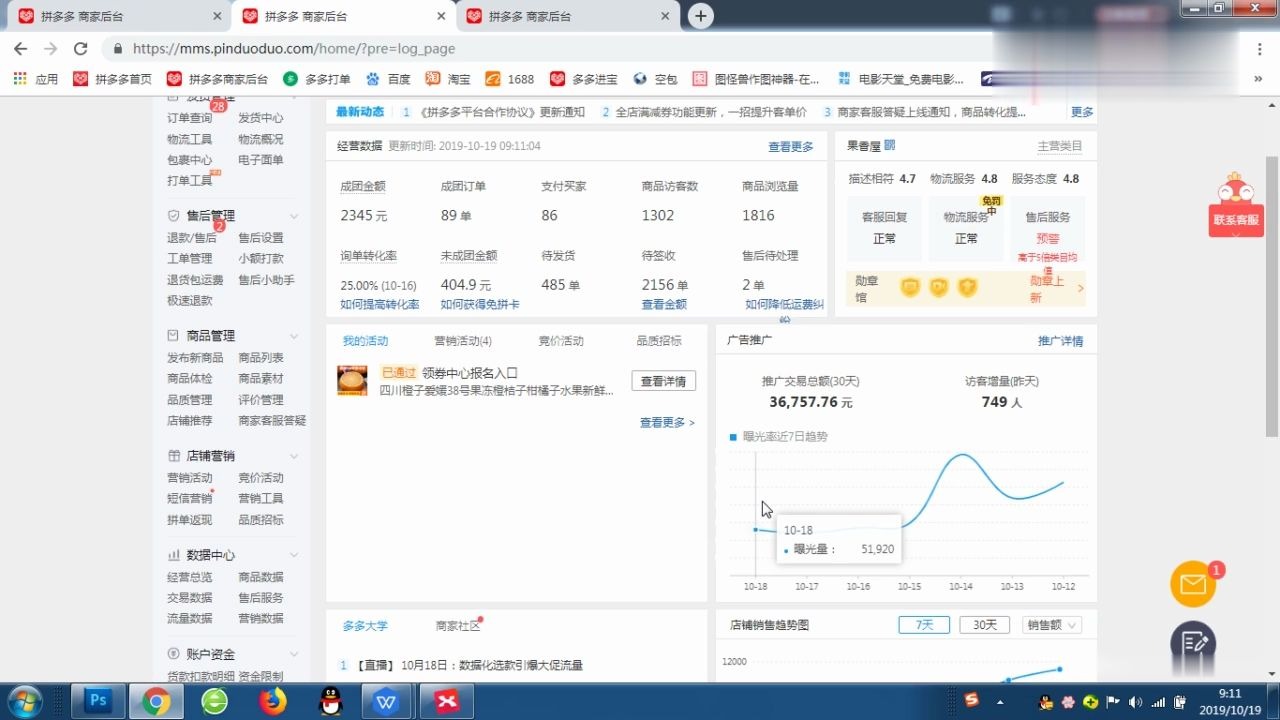The width and height of the screenshot is (1280, 720).
Task: Open the 销售额 dropdown in sales chart
Action: click(1049, 624)
